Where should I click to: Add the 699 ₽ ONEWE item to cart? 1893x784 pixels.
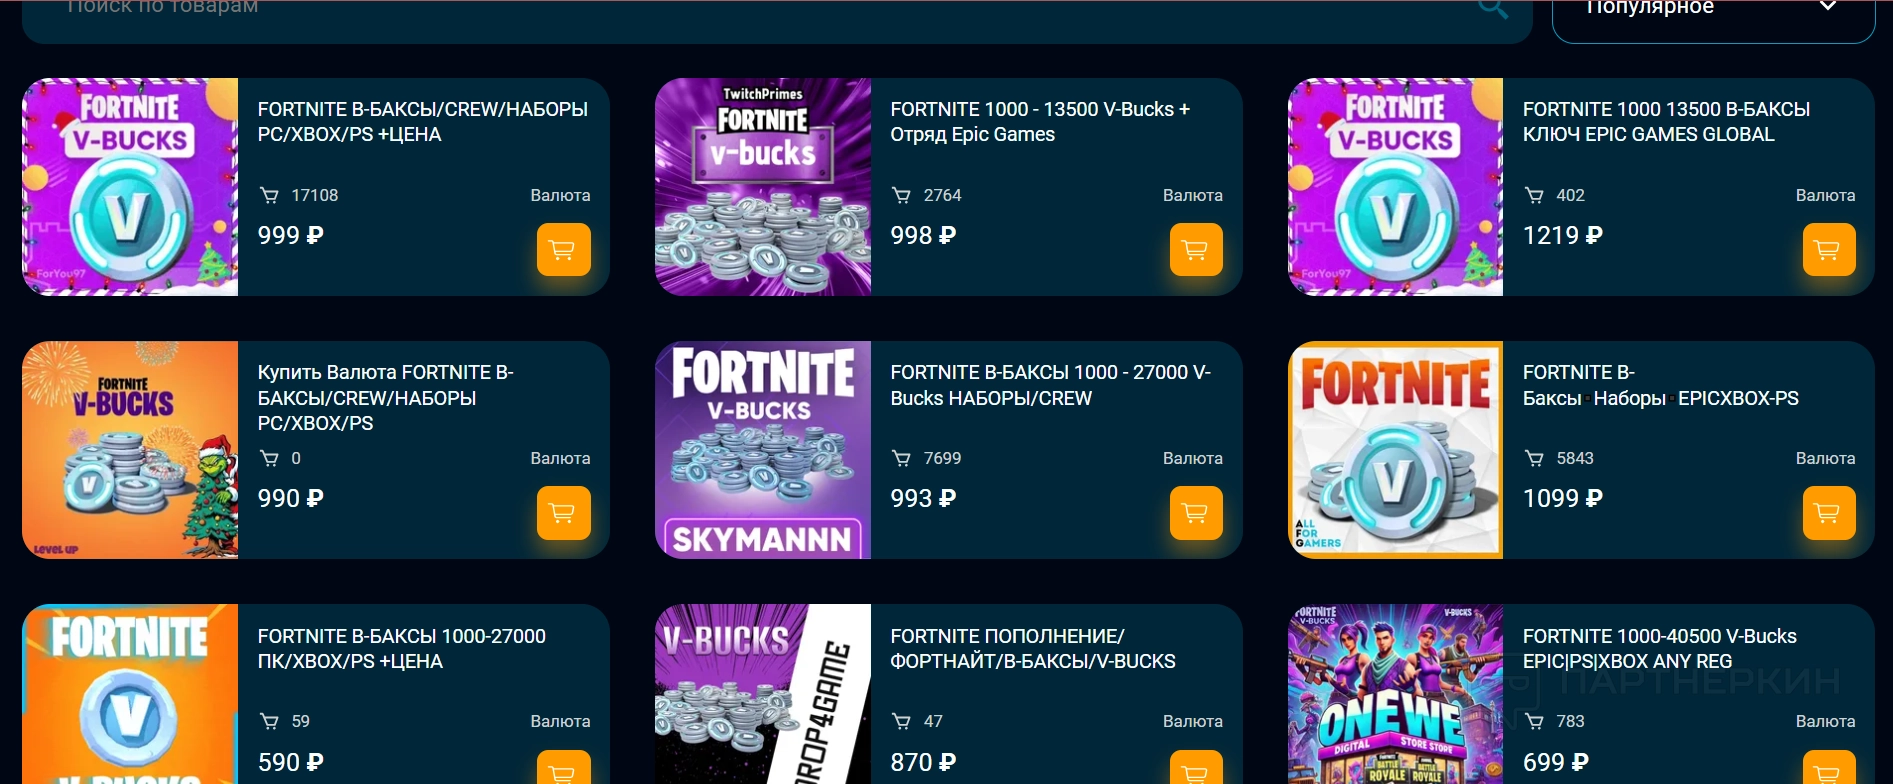tap(1829, 768)
